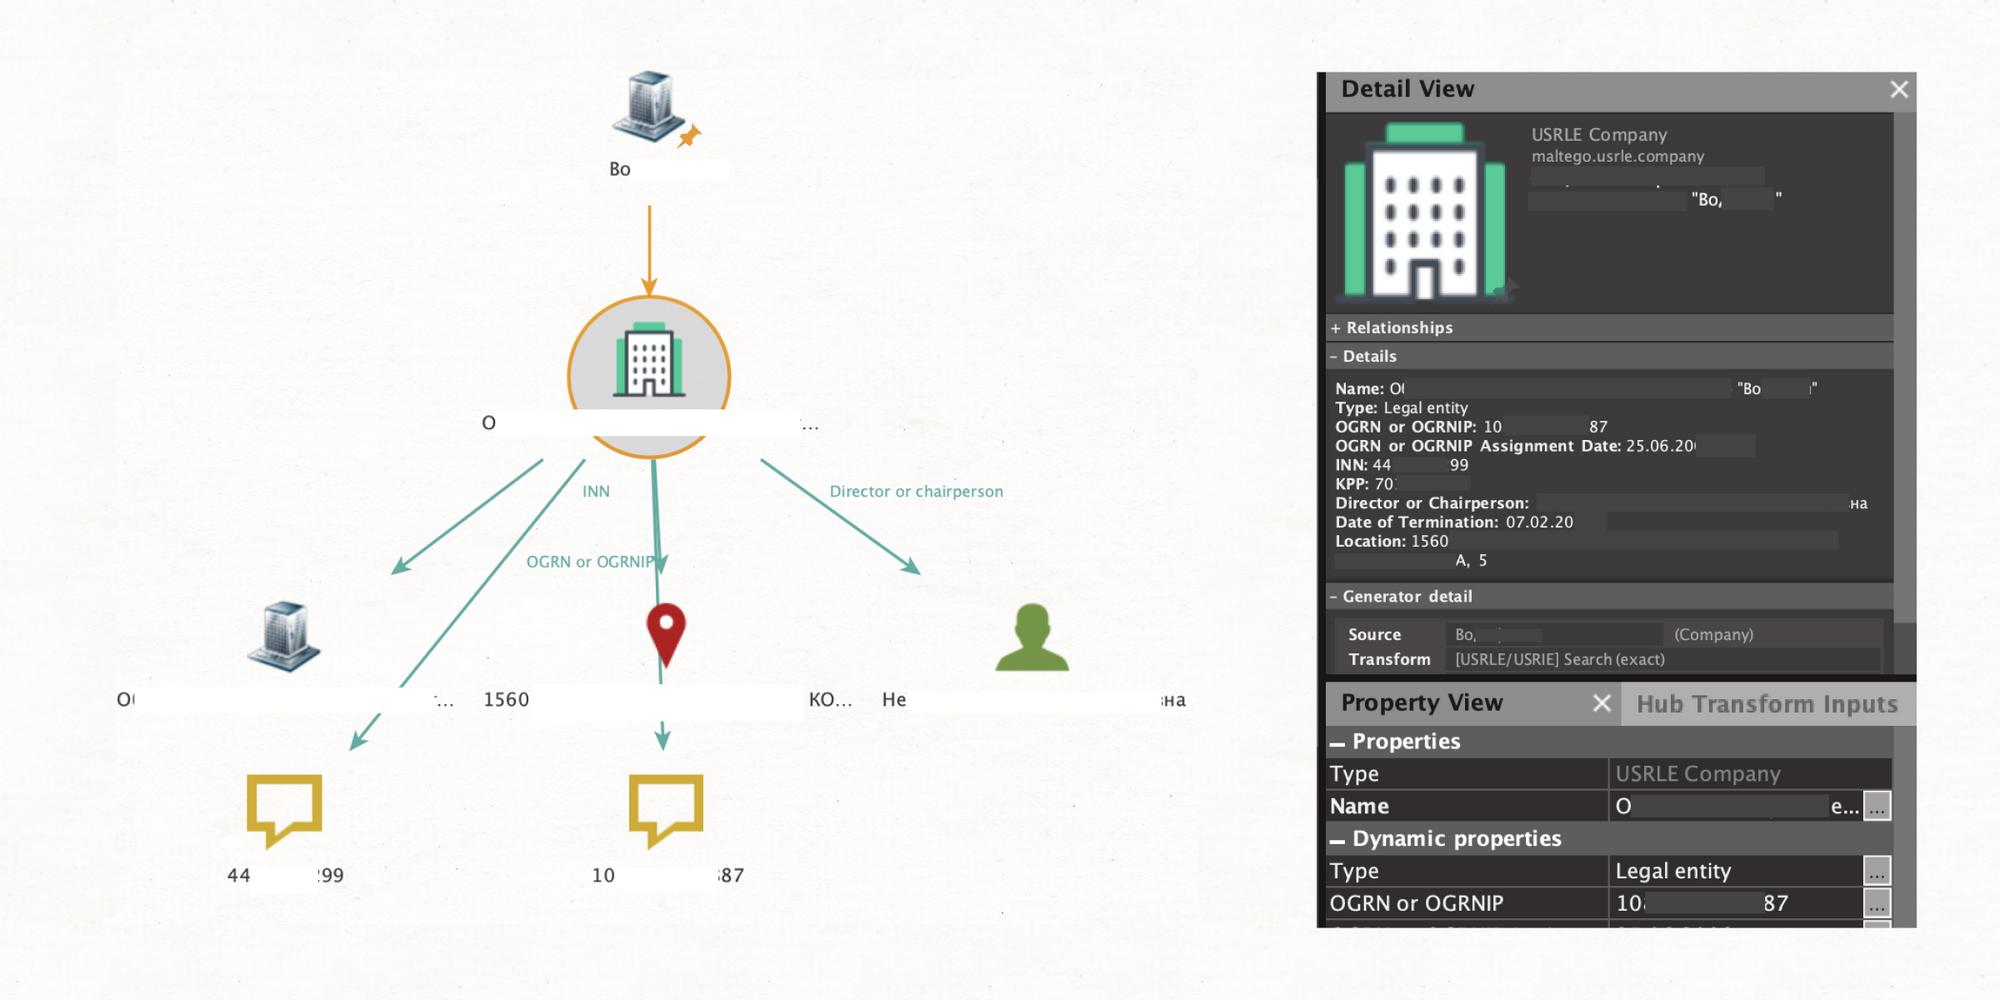
Task: Select the central USRLE Company node
Action: pos(649,377)
